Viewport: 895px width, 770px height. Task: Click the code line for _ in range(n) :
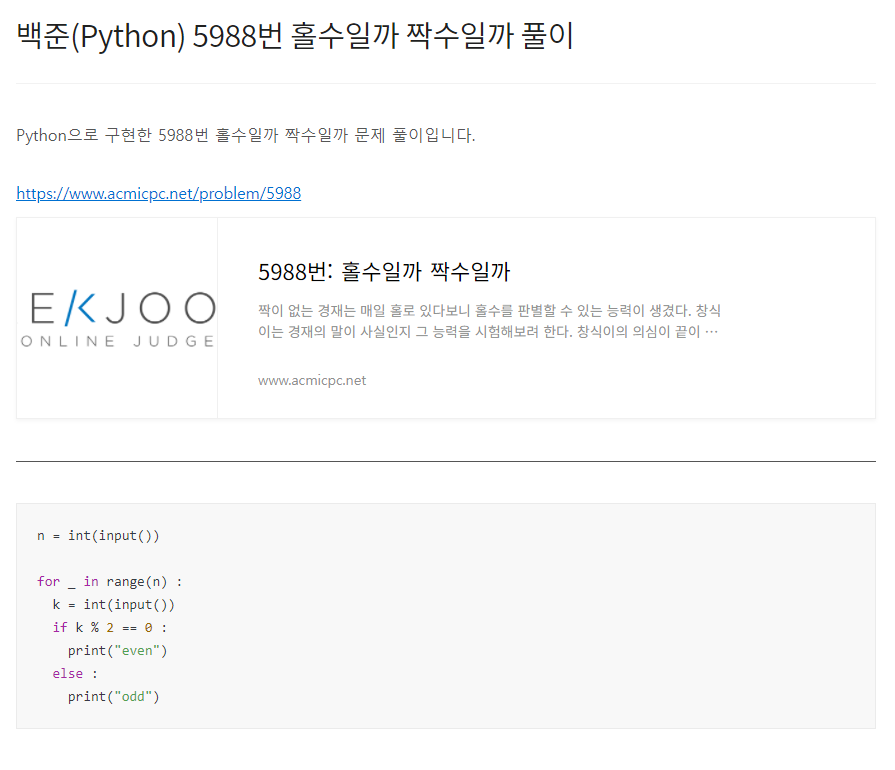coord(110,582)
